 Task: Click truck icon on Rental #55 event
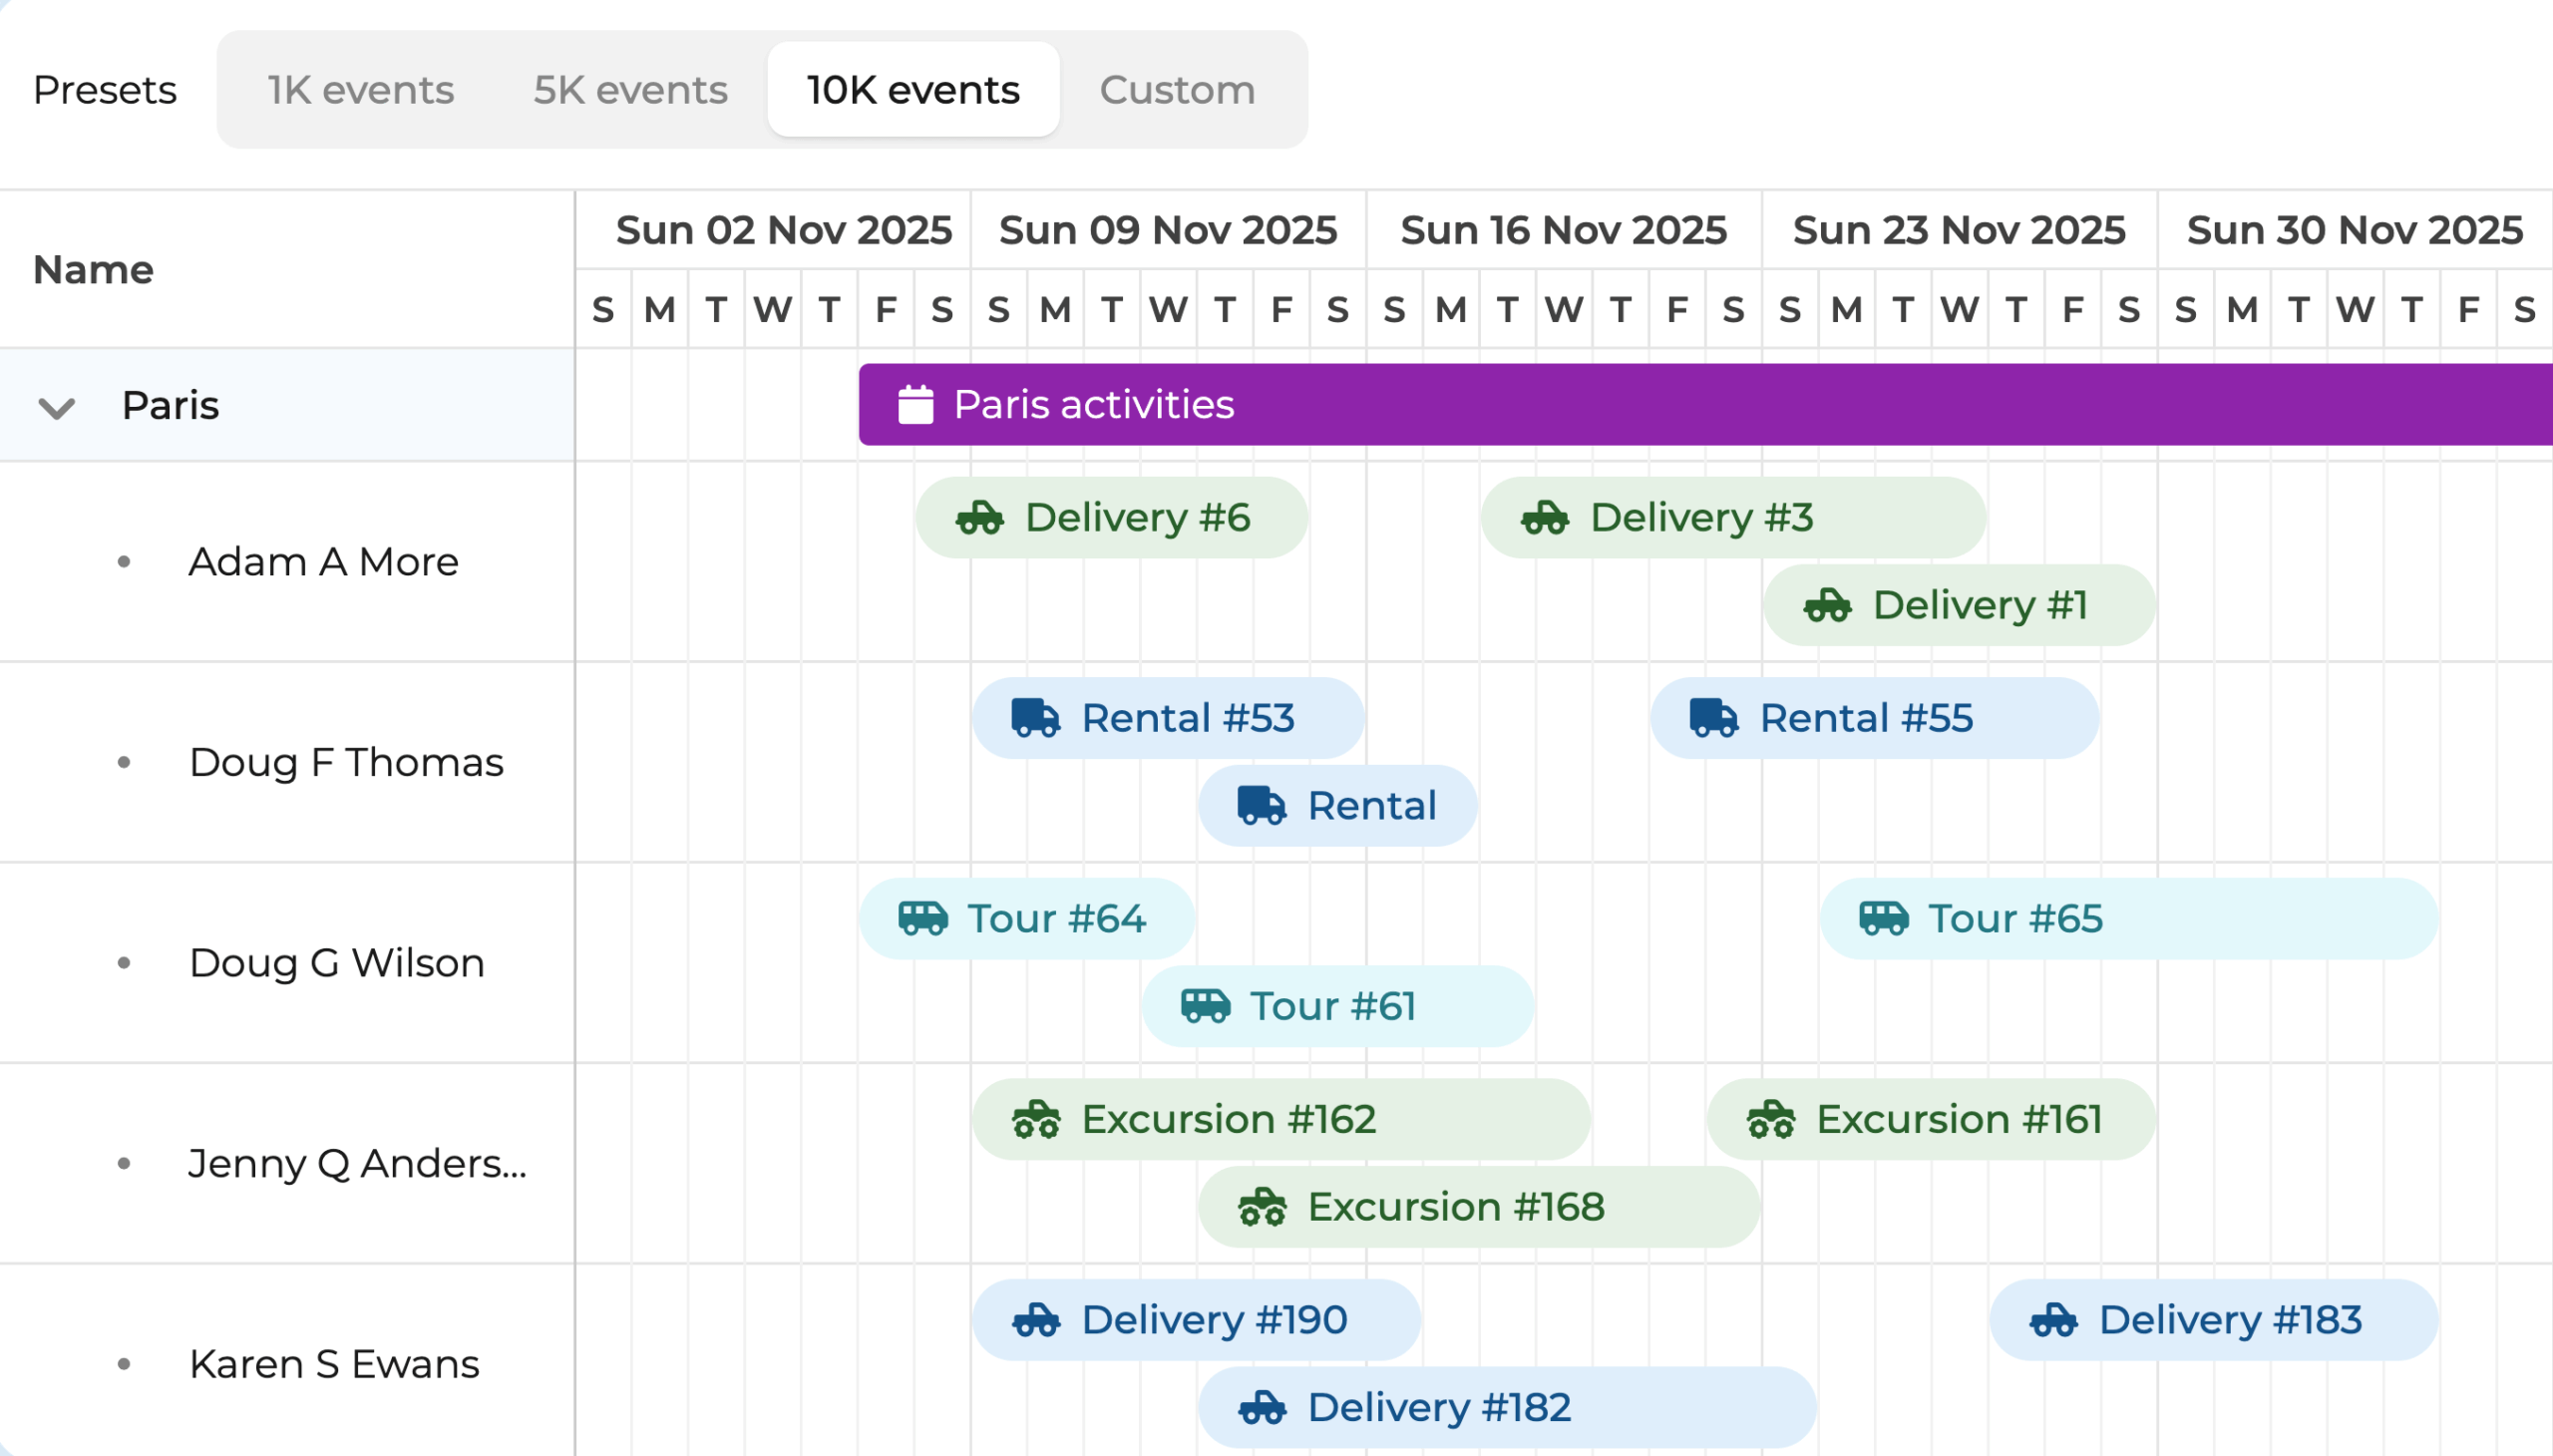(1713, 718)
